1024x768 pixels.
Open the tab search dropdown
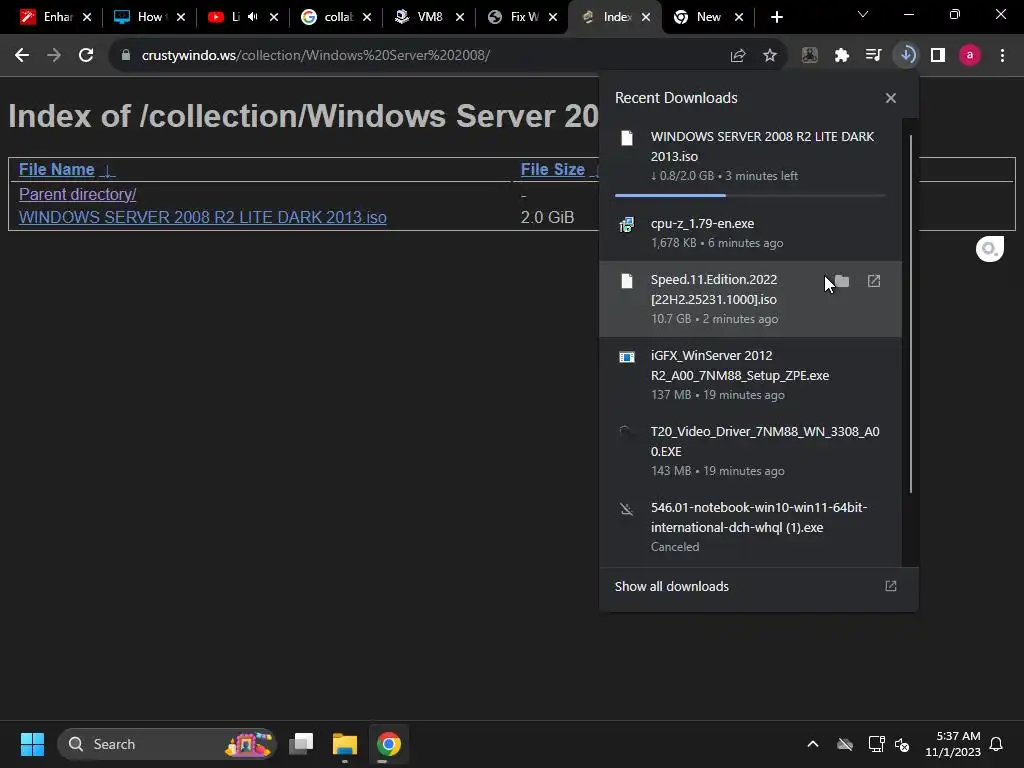point(863,14)
